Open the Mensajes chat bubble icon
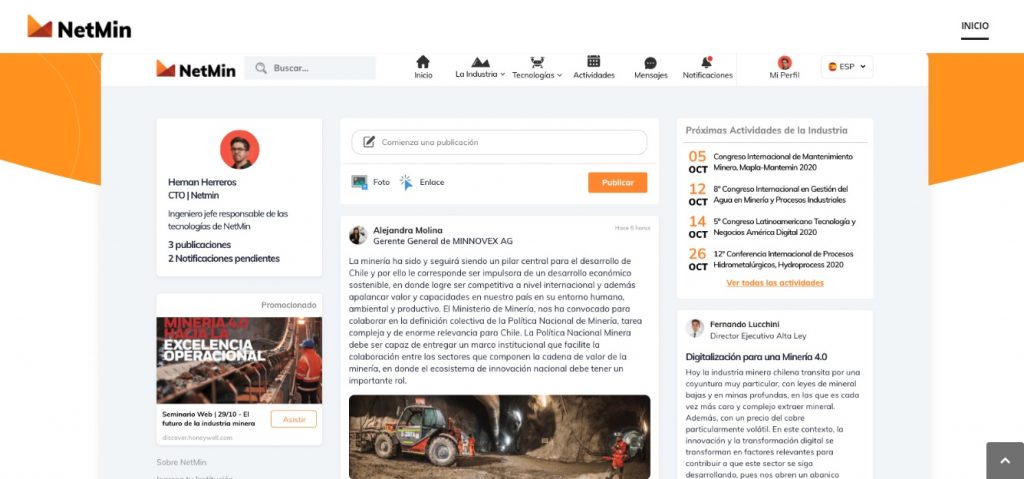Viewport: 1024px width, 479px height. pyautogui.click(x=650, y=63)
